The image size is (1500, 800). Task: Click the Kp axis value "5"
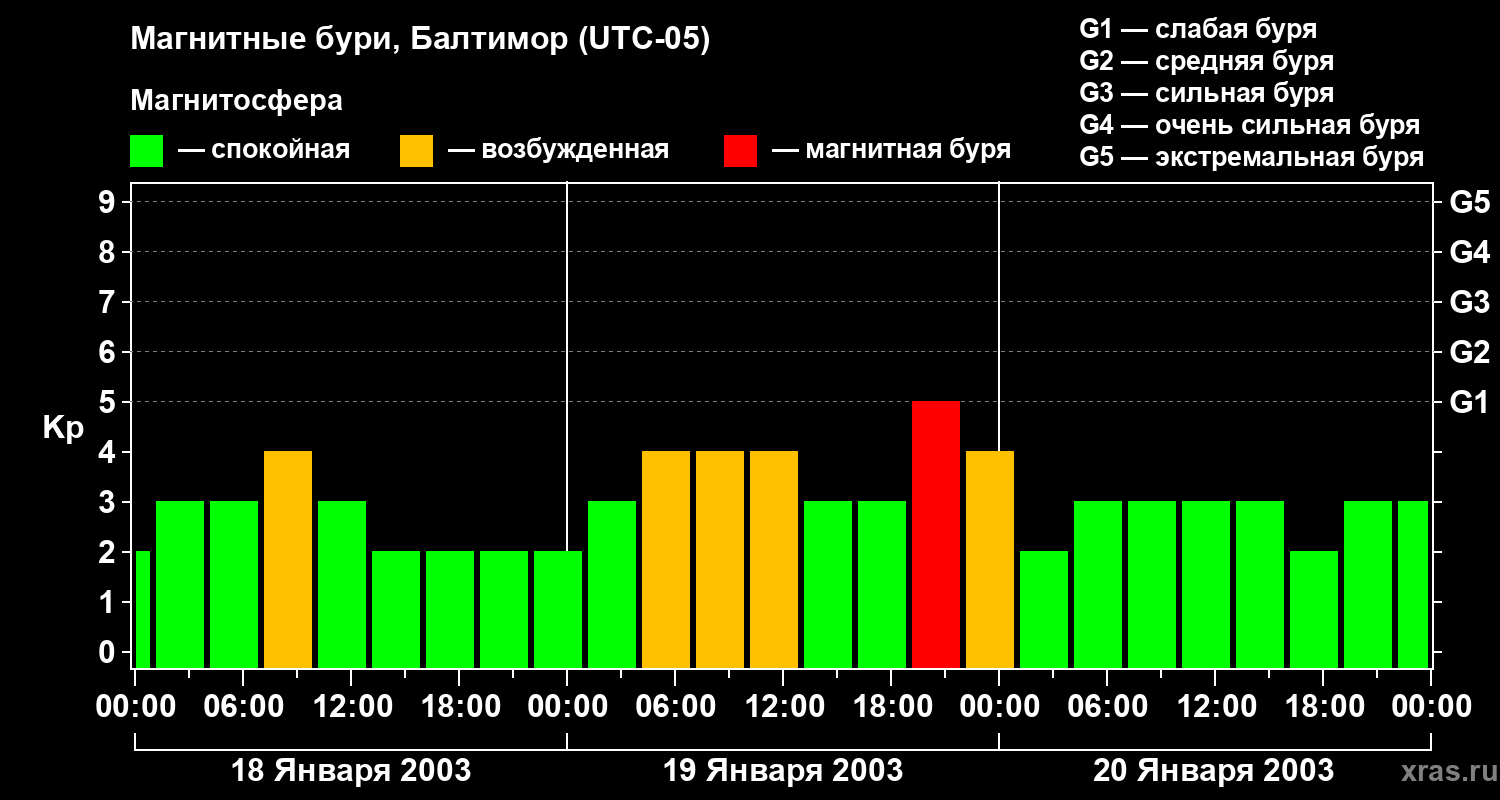[x=109, y=402]
